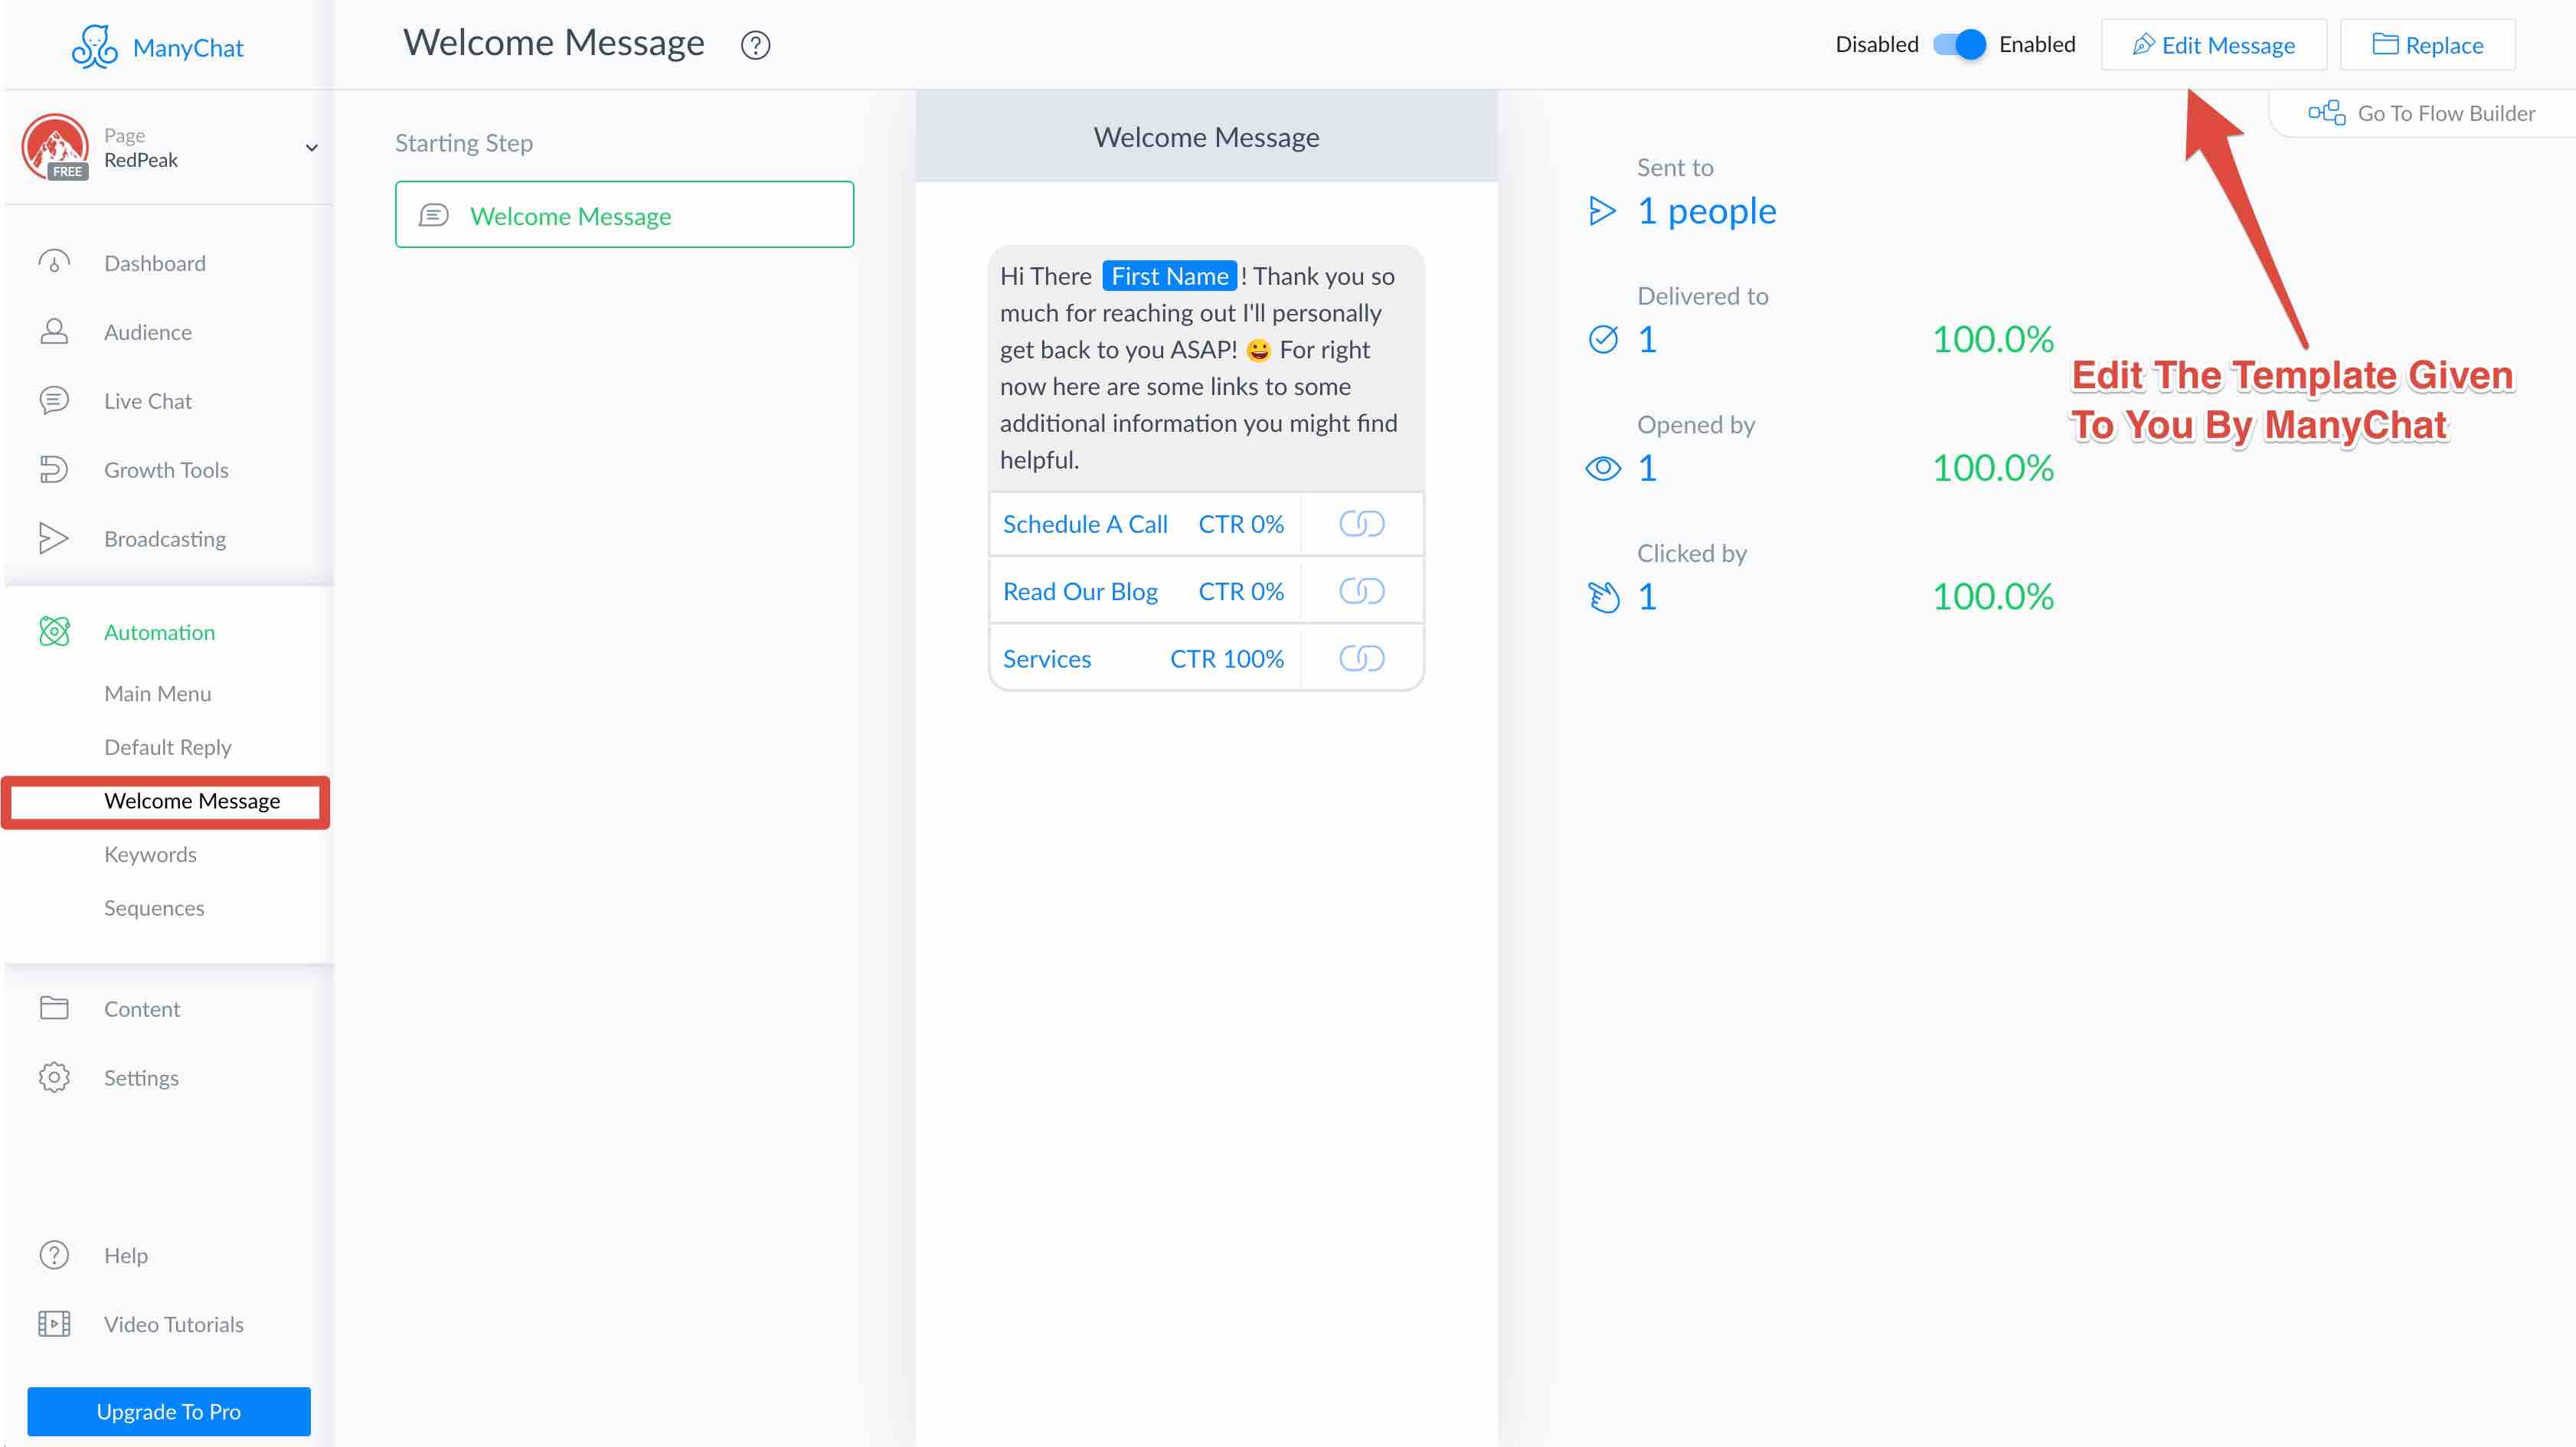Screen dimensions: 2576x1447
Task: Click the Settings gear icon
Action: click(54, 1077)
